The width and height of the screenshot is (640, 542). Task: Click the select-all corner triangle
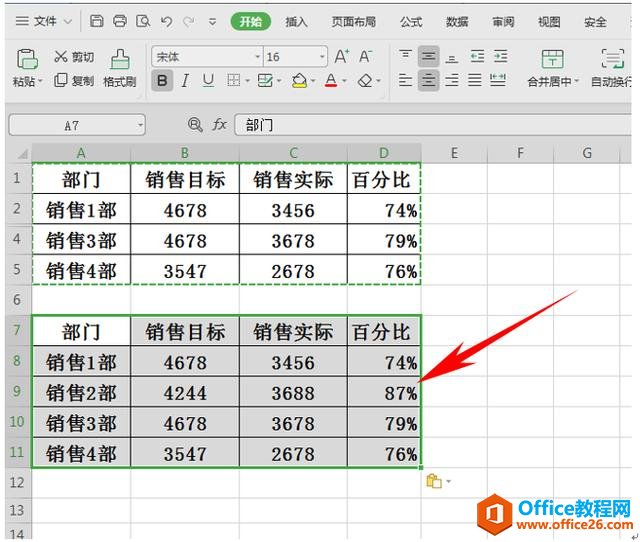pos(22,154)
